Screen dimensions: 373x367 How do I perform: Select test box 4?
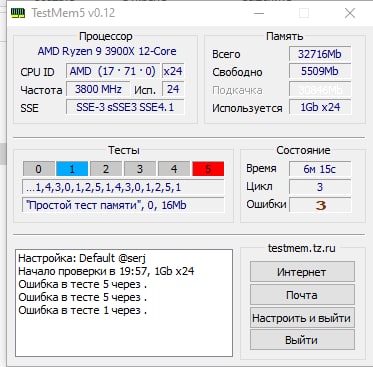coord(174,169)
